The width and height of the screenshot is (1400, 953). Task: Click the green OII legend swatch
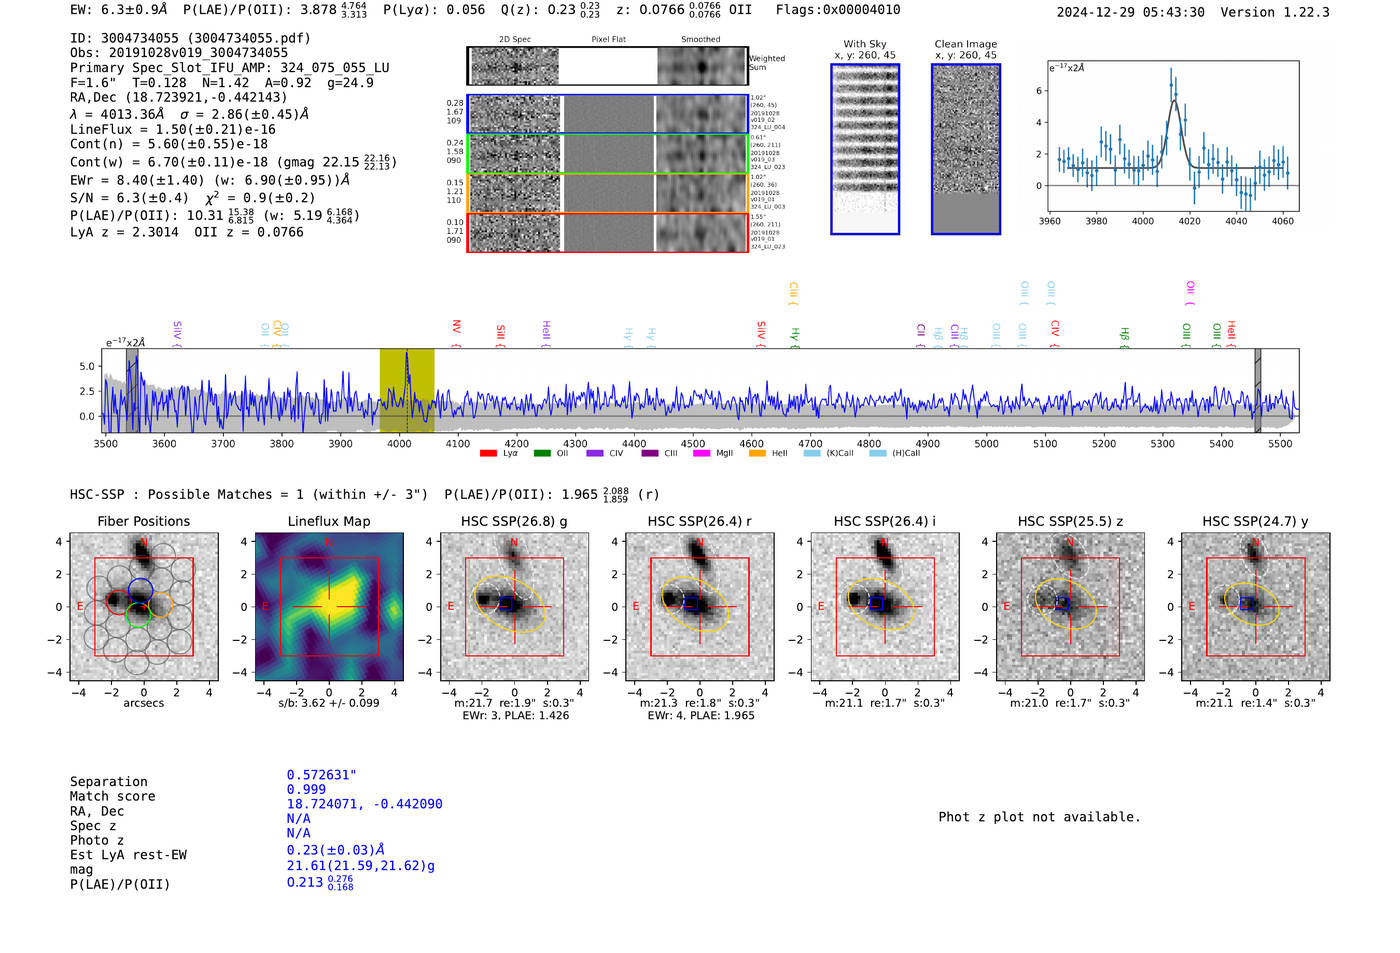click(542, 453)
